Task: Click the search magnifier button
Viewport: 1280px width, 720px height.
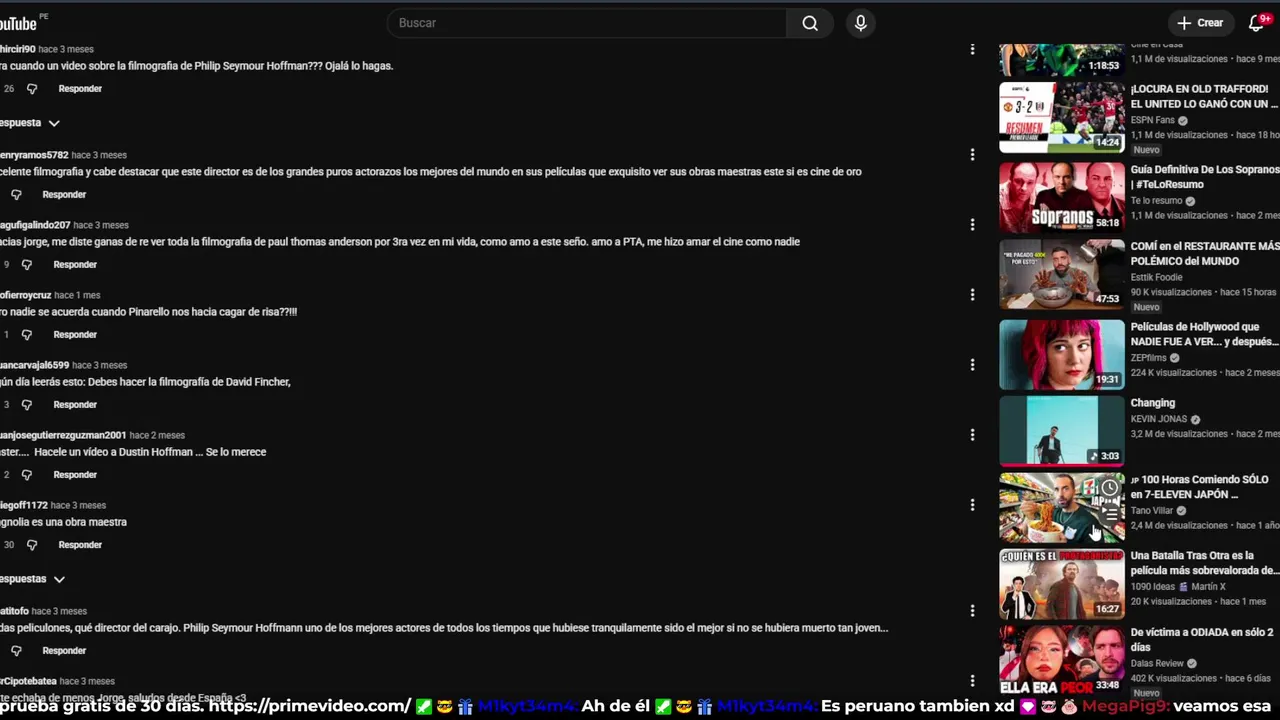Action: pos(810,23)
